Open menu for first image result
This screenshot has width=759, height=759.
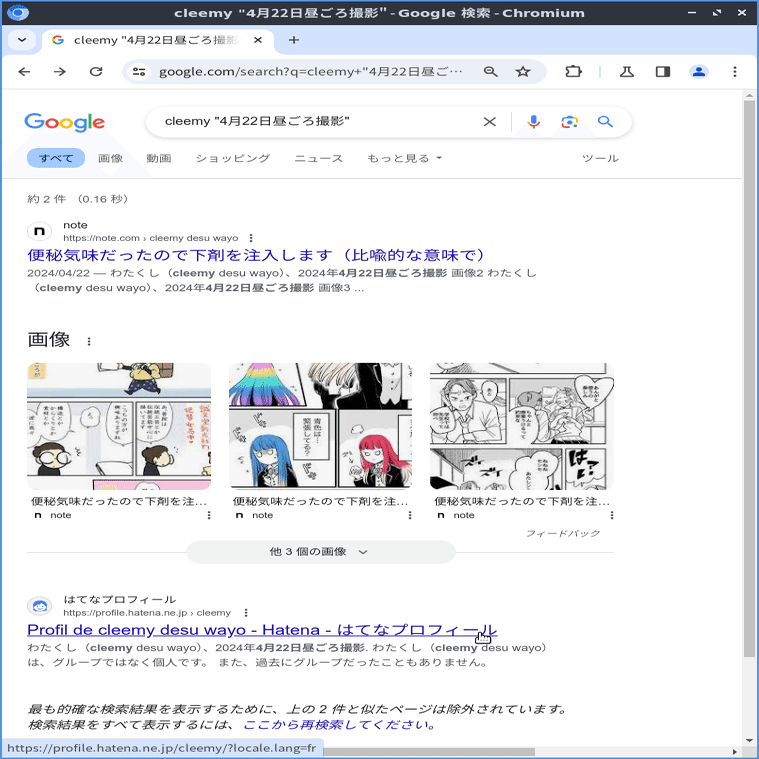coord(209,515)
